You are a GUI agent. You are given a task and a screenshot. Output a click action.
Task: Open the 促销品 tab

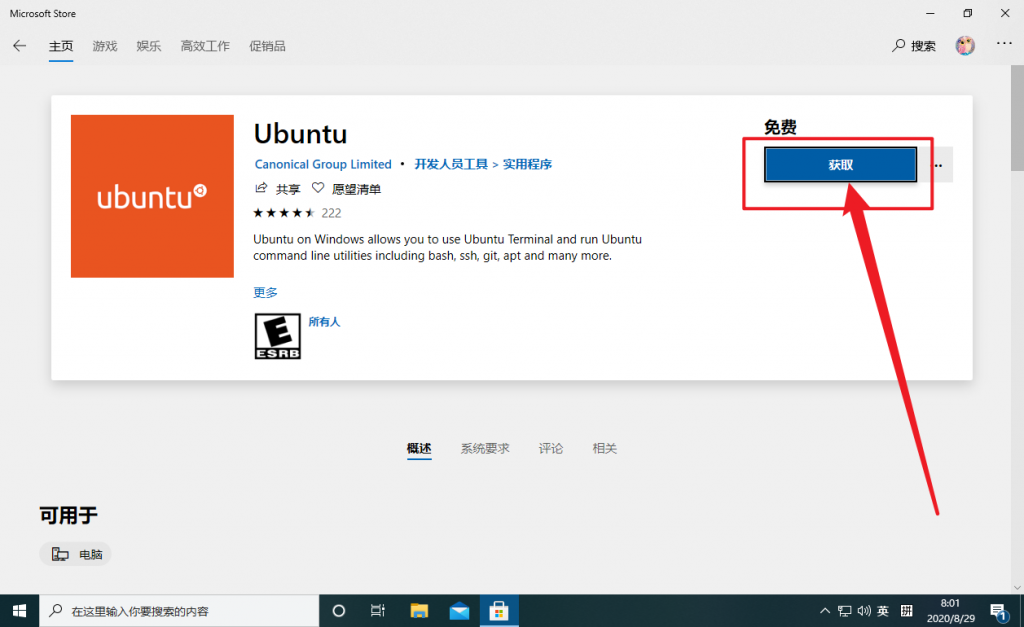[x=267, y=46]
